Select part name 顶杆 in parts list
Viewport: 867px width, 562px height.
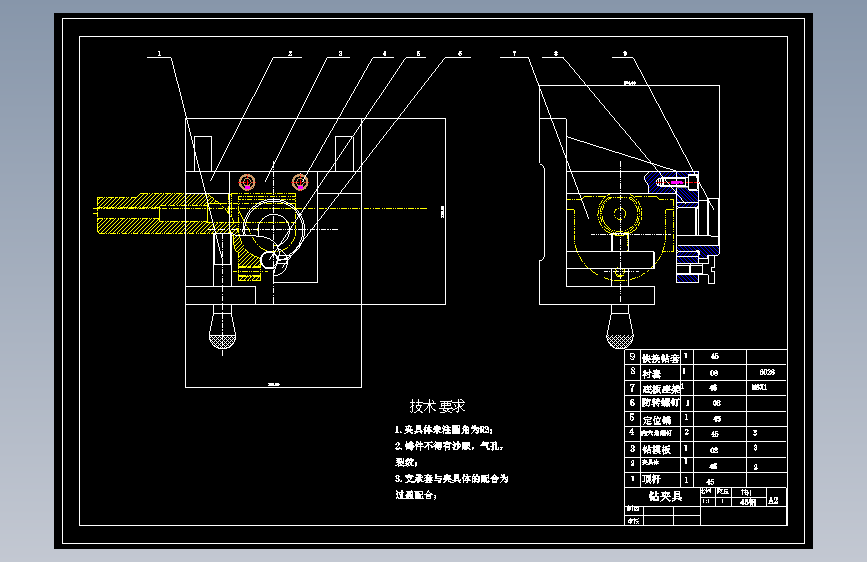[651, 480]
